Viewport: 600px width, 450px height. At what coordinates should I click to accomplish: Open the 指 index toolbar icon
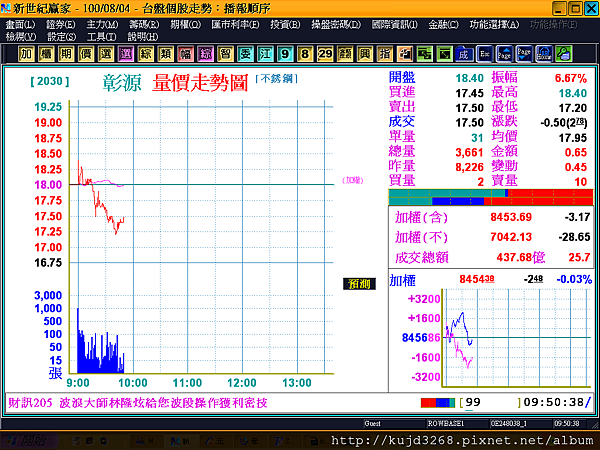pyautogui.click(x=385, y=54)
